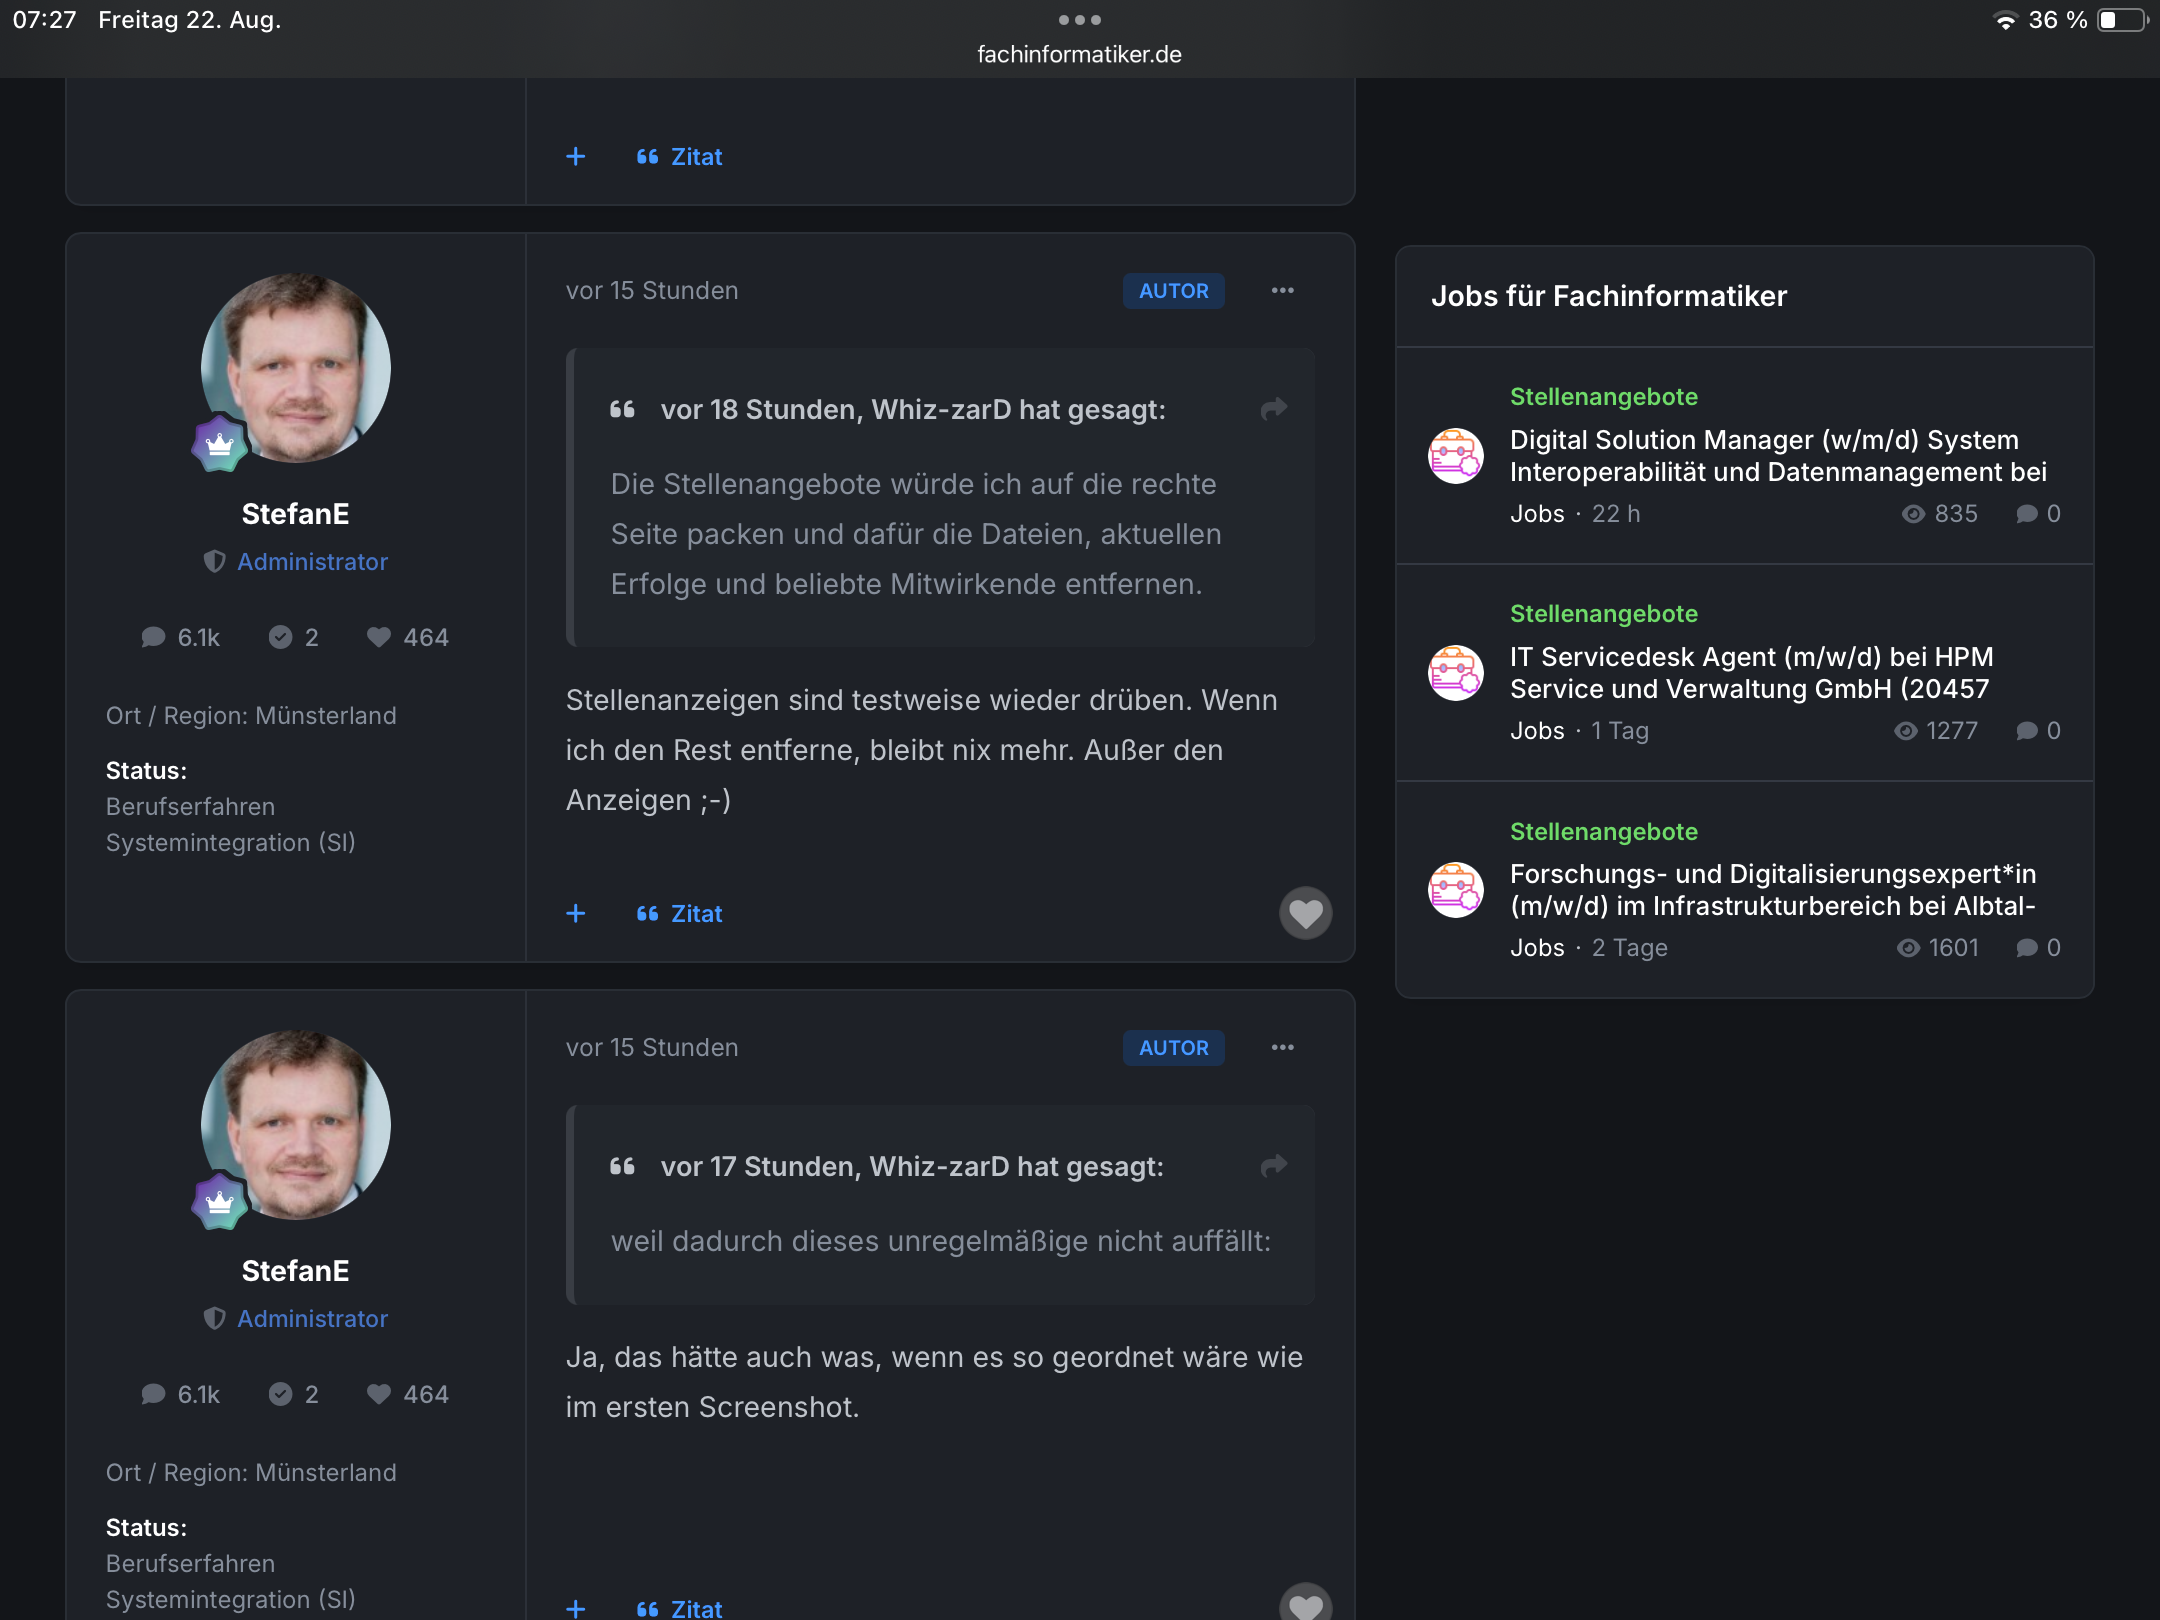
Task: Jump to quoted Whiz-zarD post from 17 hours ago
Action: pos(1273,1166)
